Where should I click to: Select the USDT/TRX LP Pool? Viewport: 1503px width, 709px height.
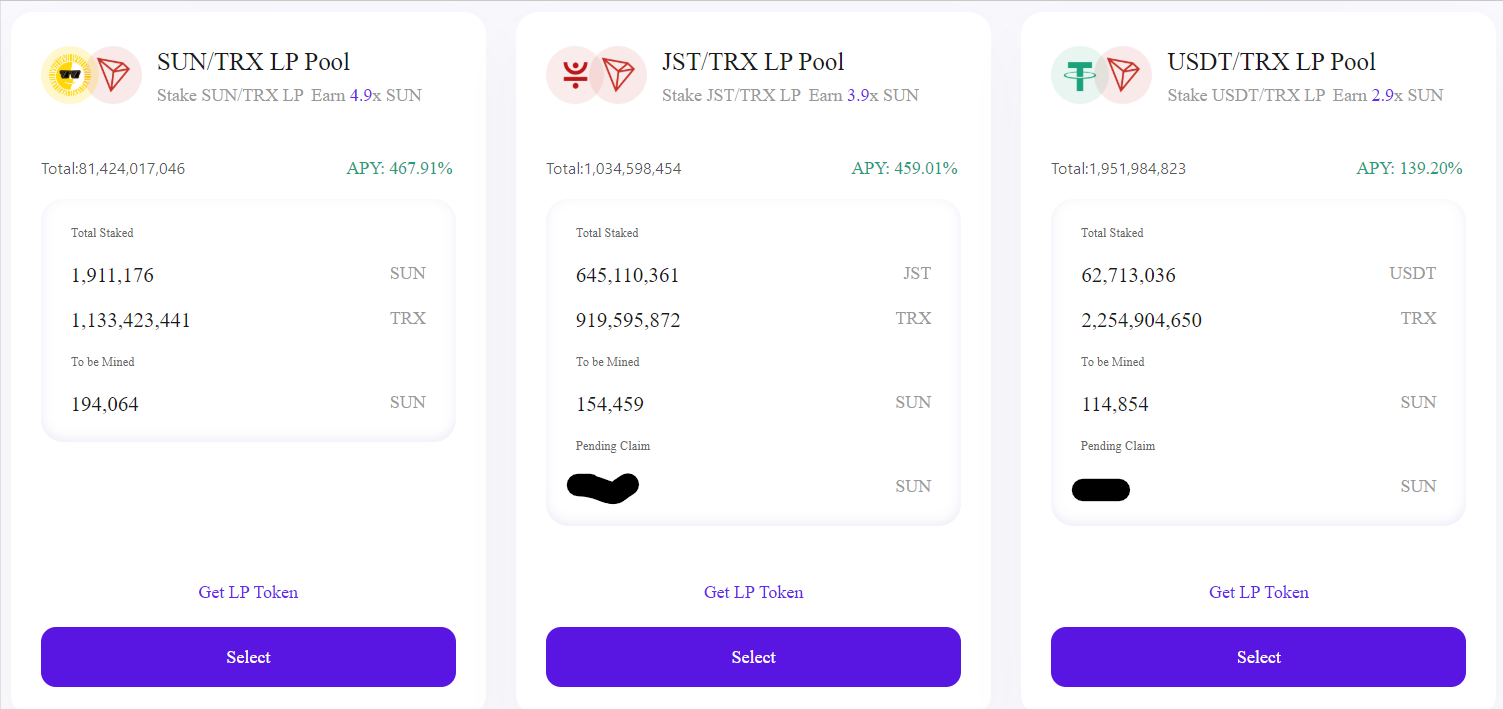(x=1258, y=657)
